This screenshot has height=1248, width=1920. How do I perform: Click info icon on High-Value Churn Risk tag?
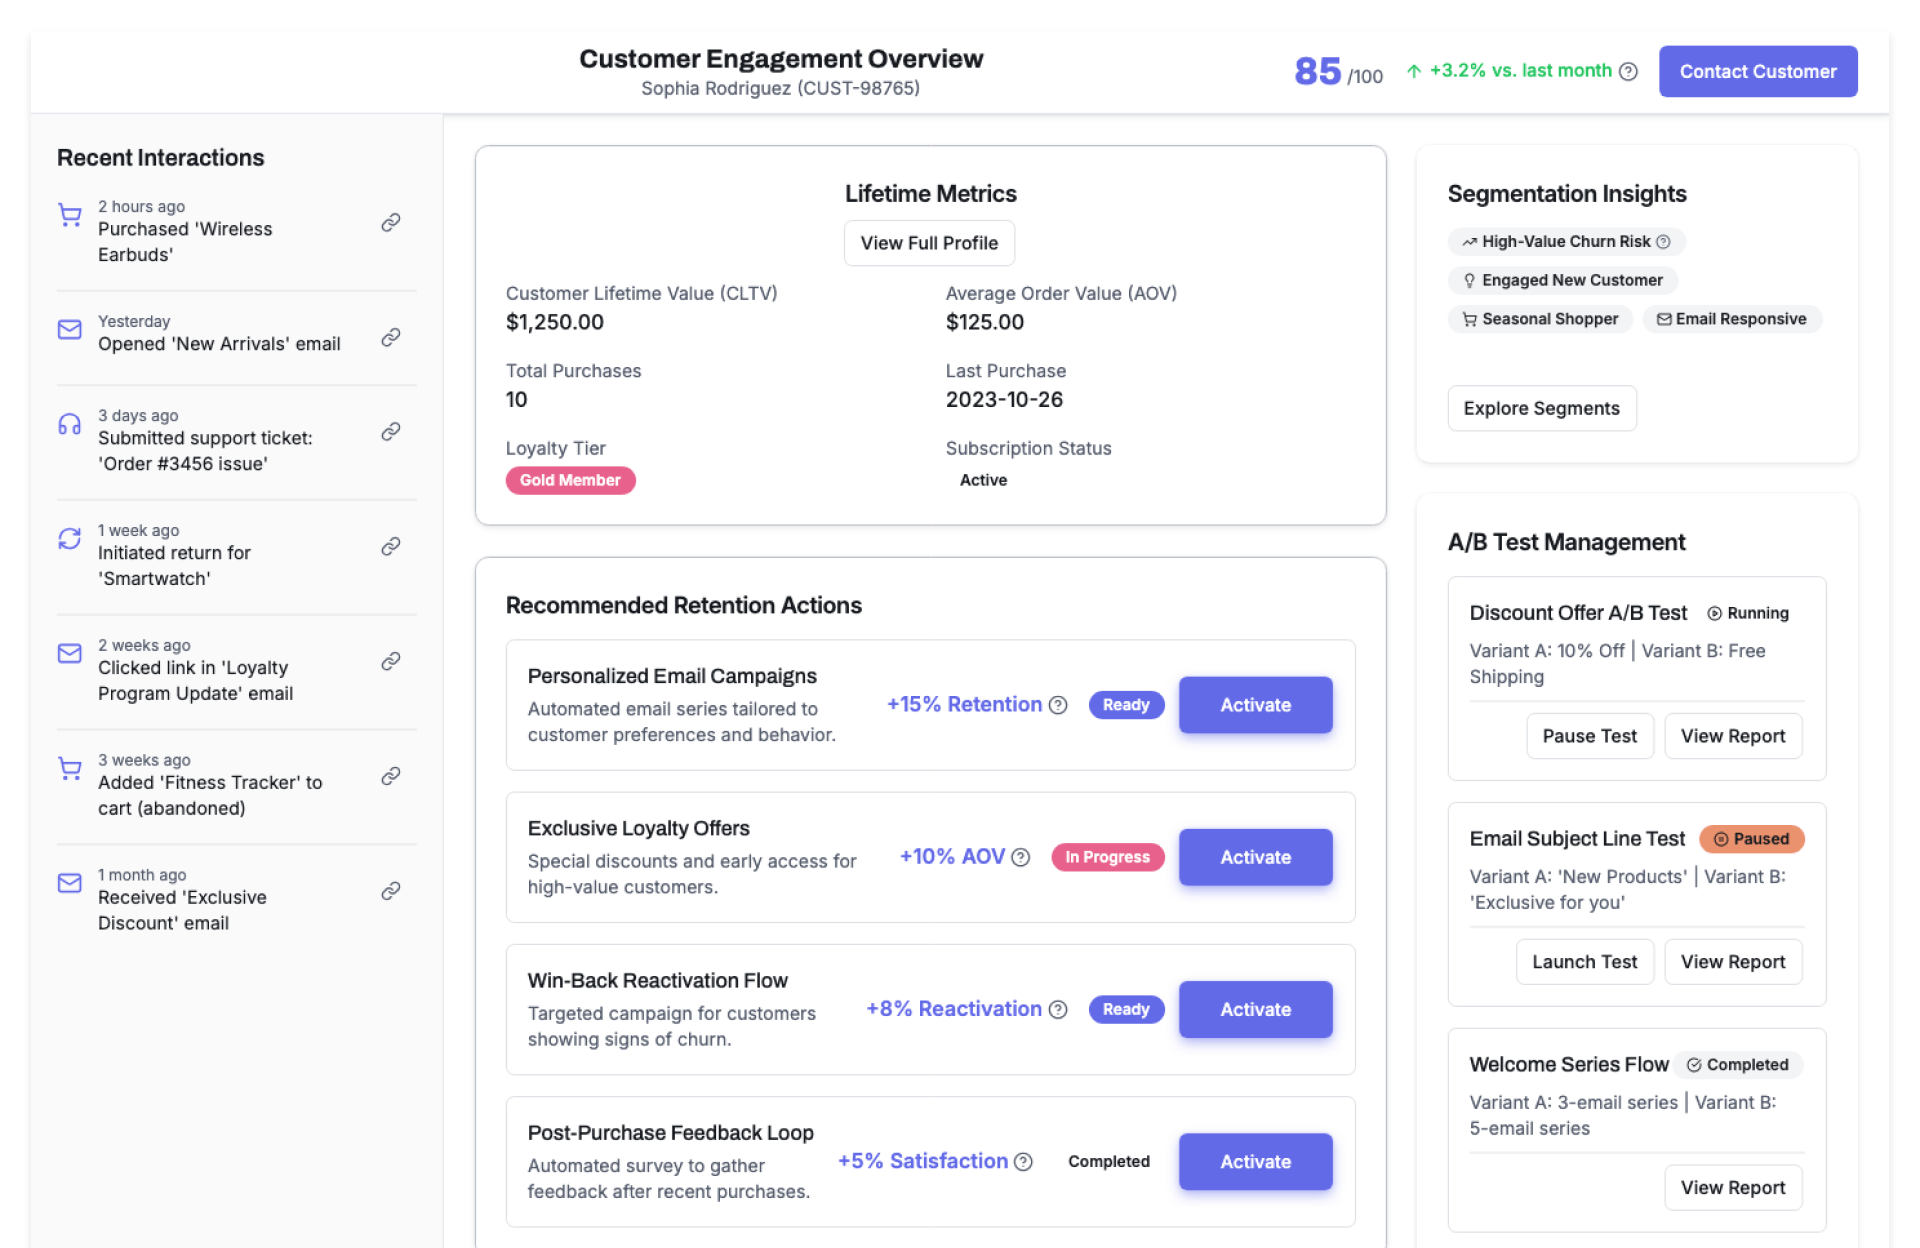click(1663, 241)
